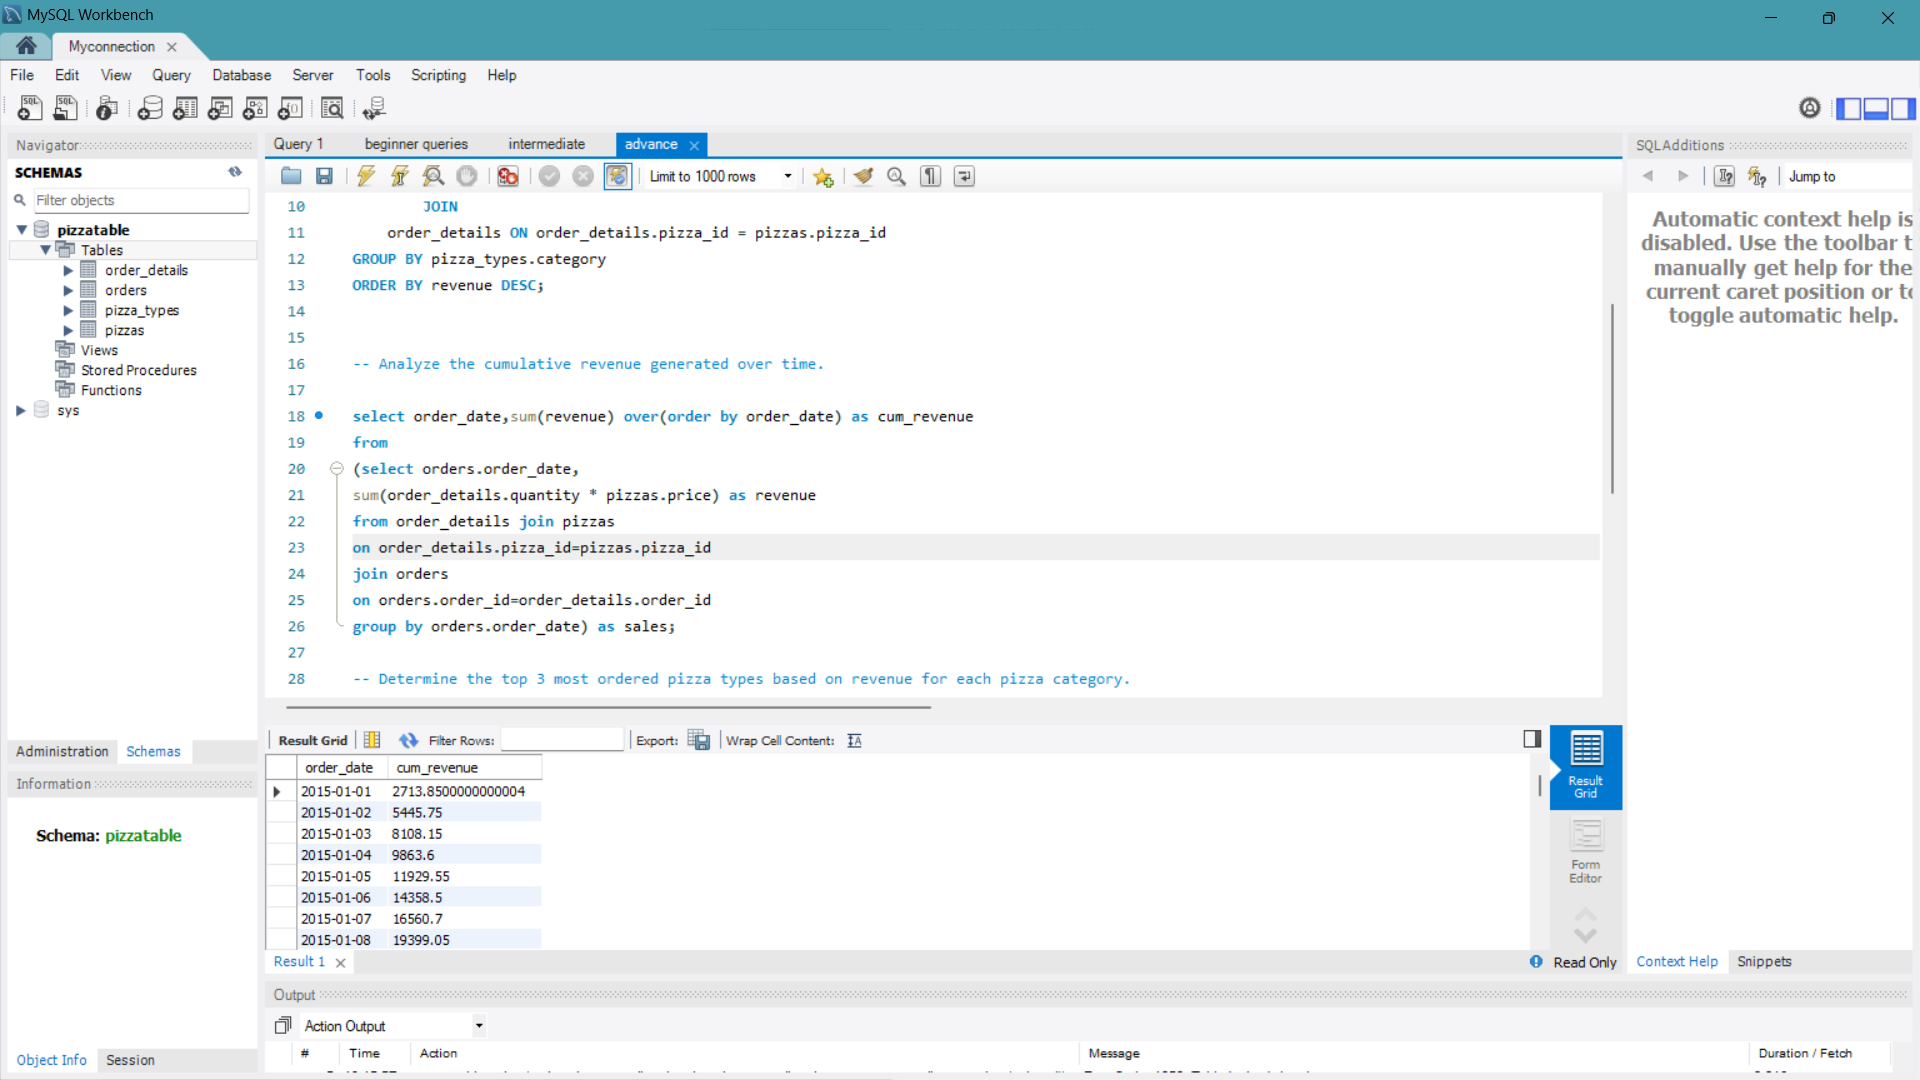Collapse the pizzatable schema
1920x1080 pixels.
point(22,230)
